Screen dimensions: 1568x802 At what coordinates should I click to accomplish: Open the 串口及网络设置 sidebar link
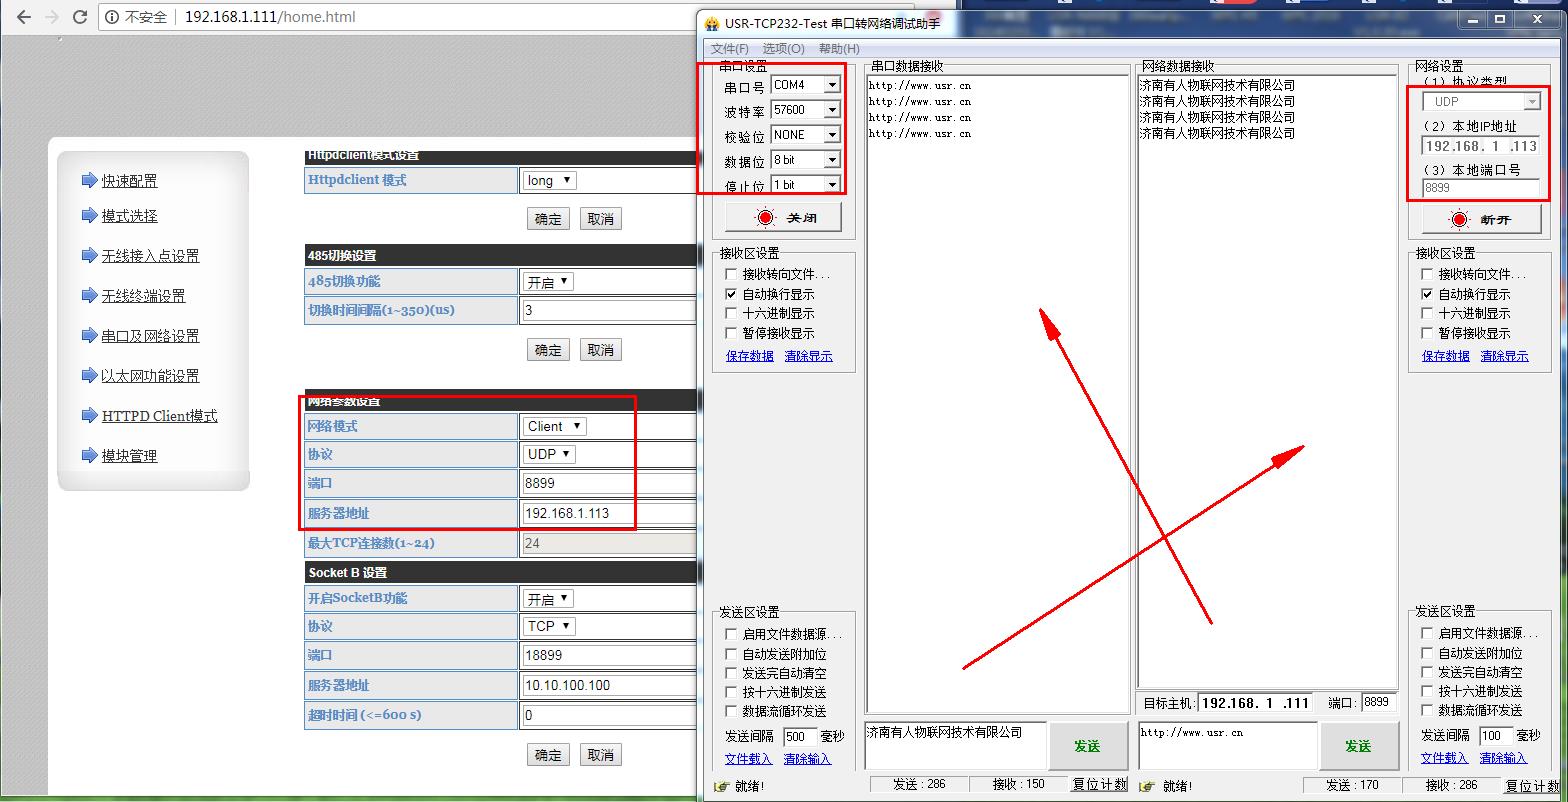click(150, 336)
